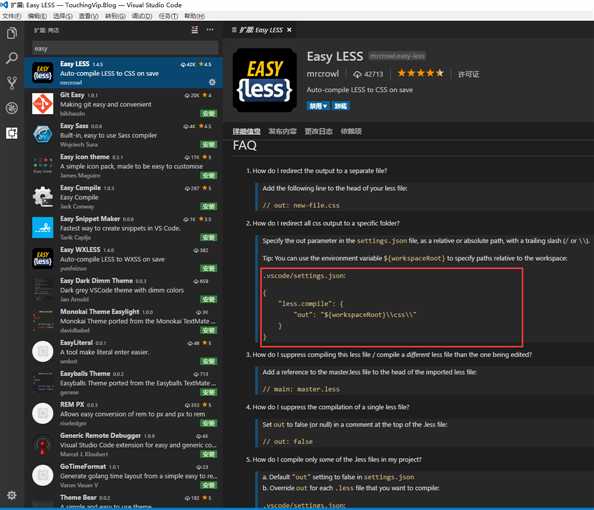The image size is (594, 510).
Task: Install the Easy Compile extension
Action: coord(209,207)
